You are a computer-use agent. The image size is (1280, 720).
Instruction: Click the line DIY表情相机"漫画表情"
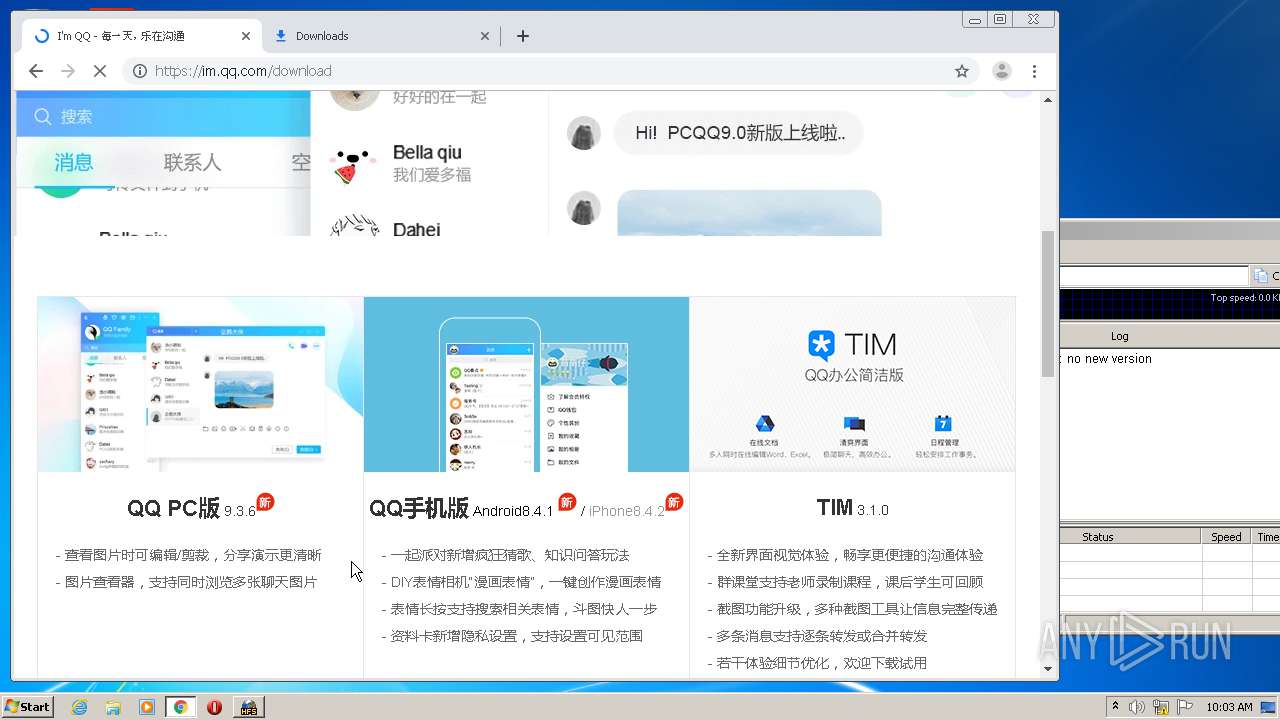click(x=521, y=582)
